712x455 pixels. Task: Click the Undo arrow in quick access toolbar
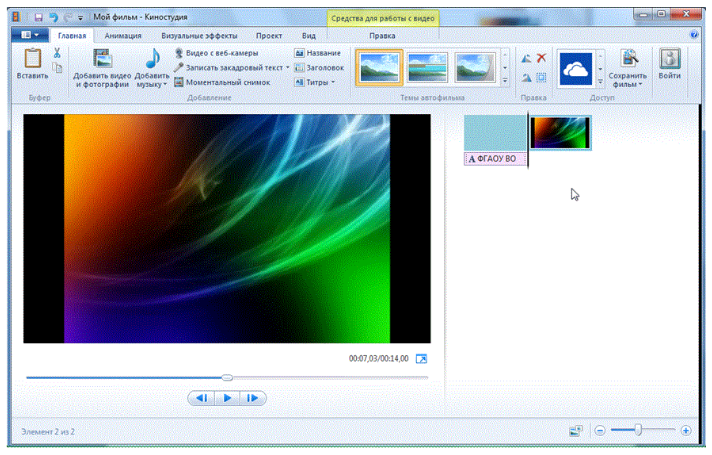click(x=54, y=17)
